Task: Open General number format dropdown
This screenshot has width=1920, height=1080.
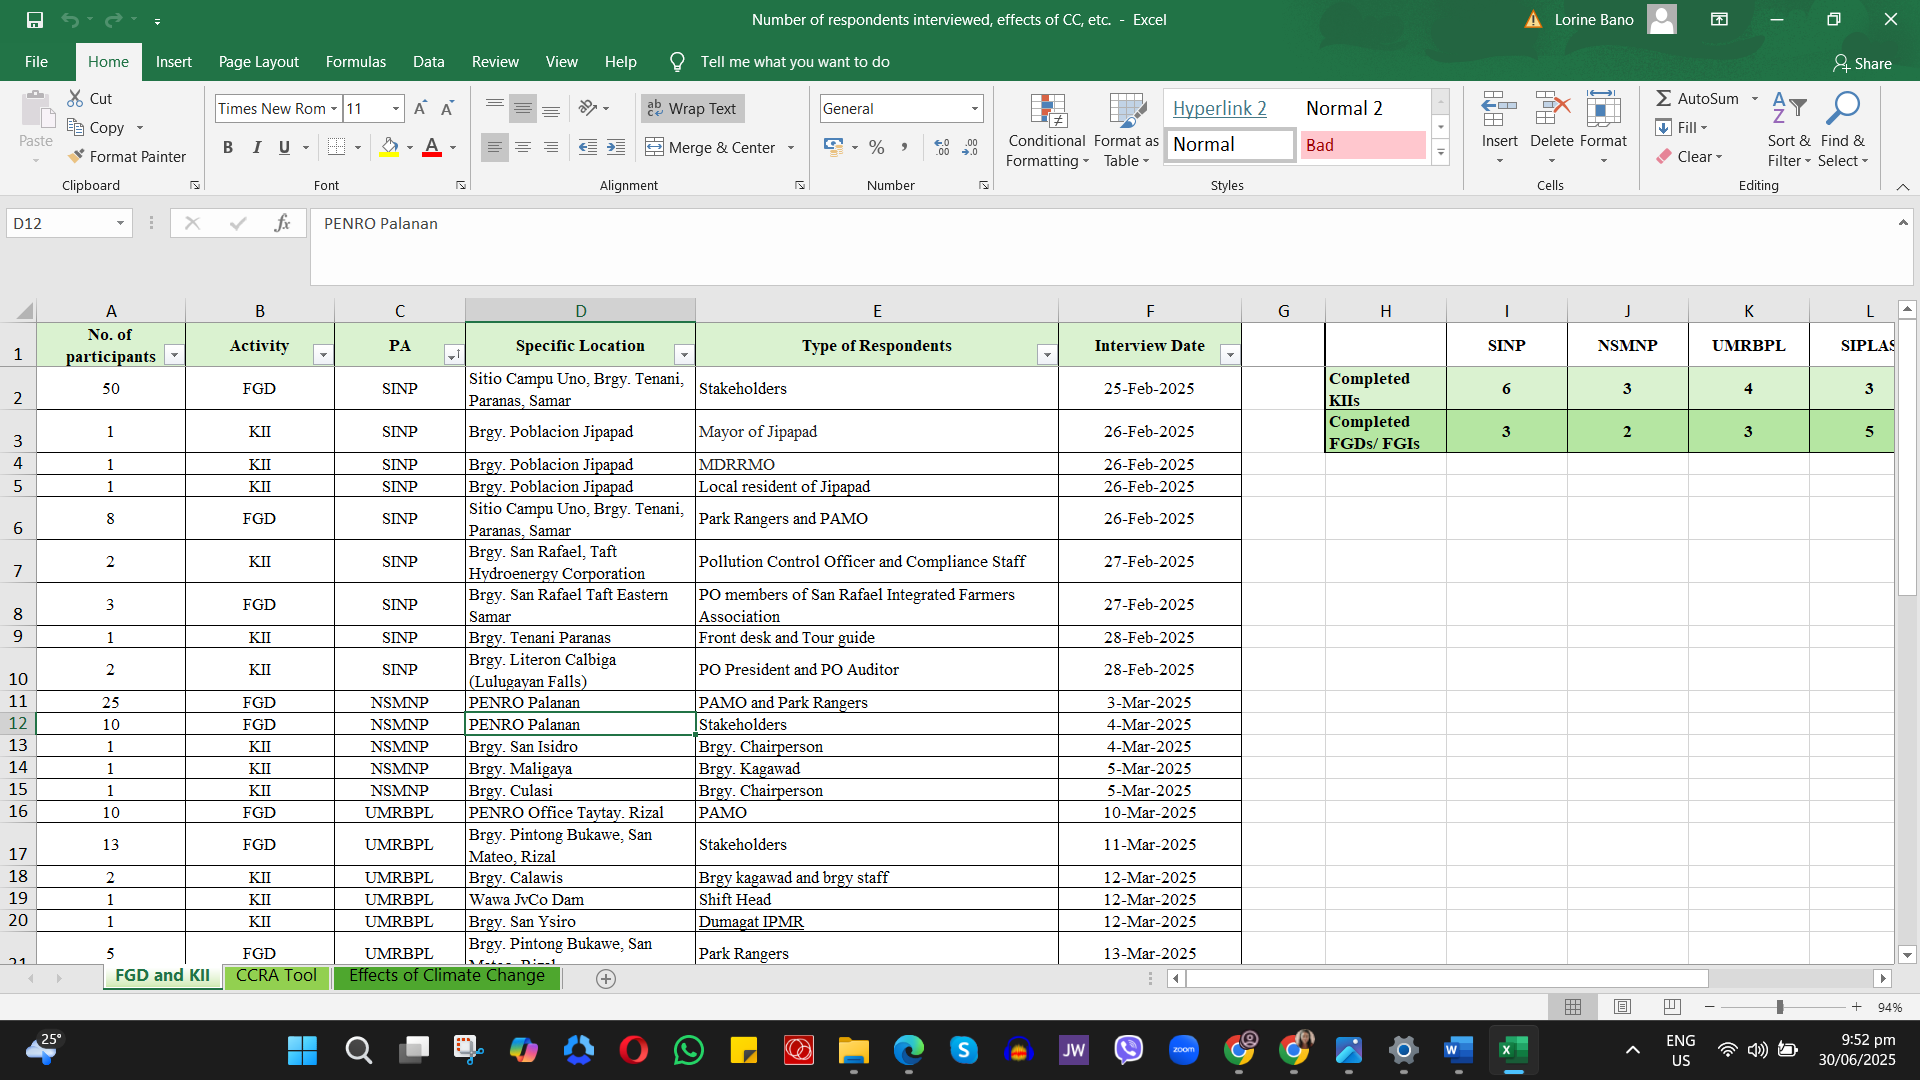Action: pyautogui.click(x=974, y=109)
